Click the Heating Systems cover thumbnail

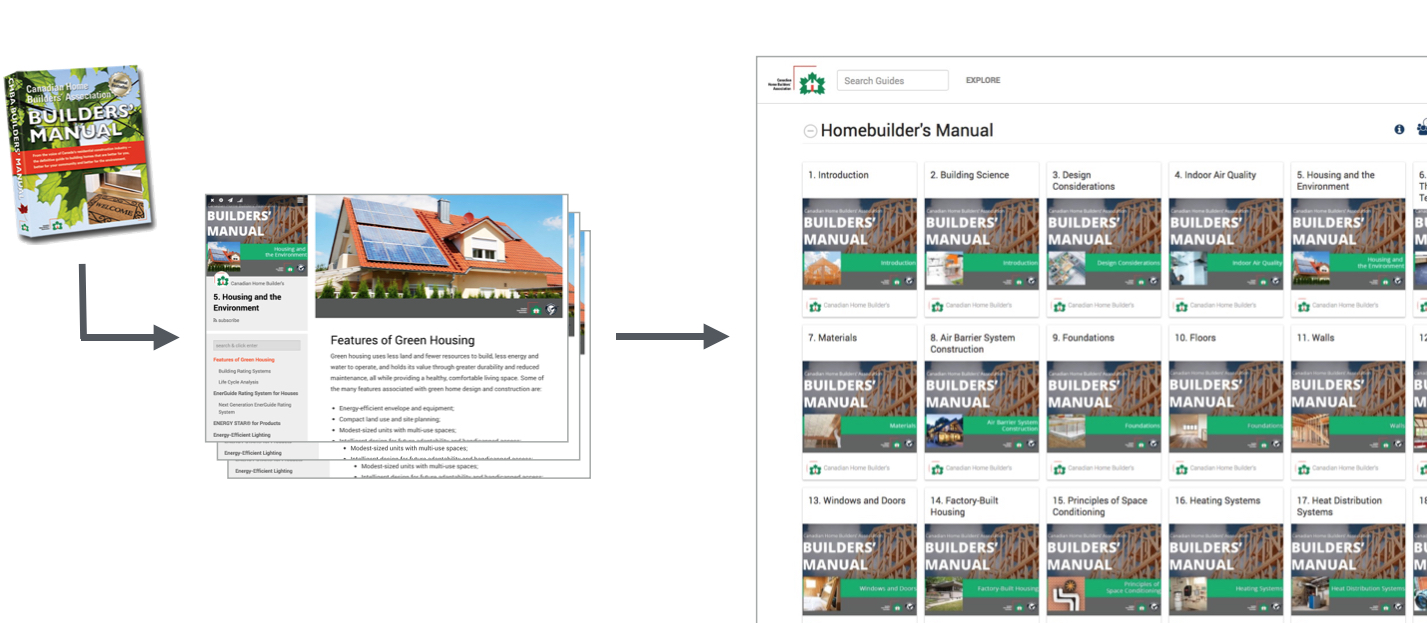pyautogui.click(x=1226, y=569)
